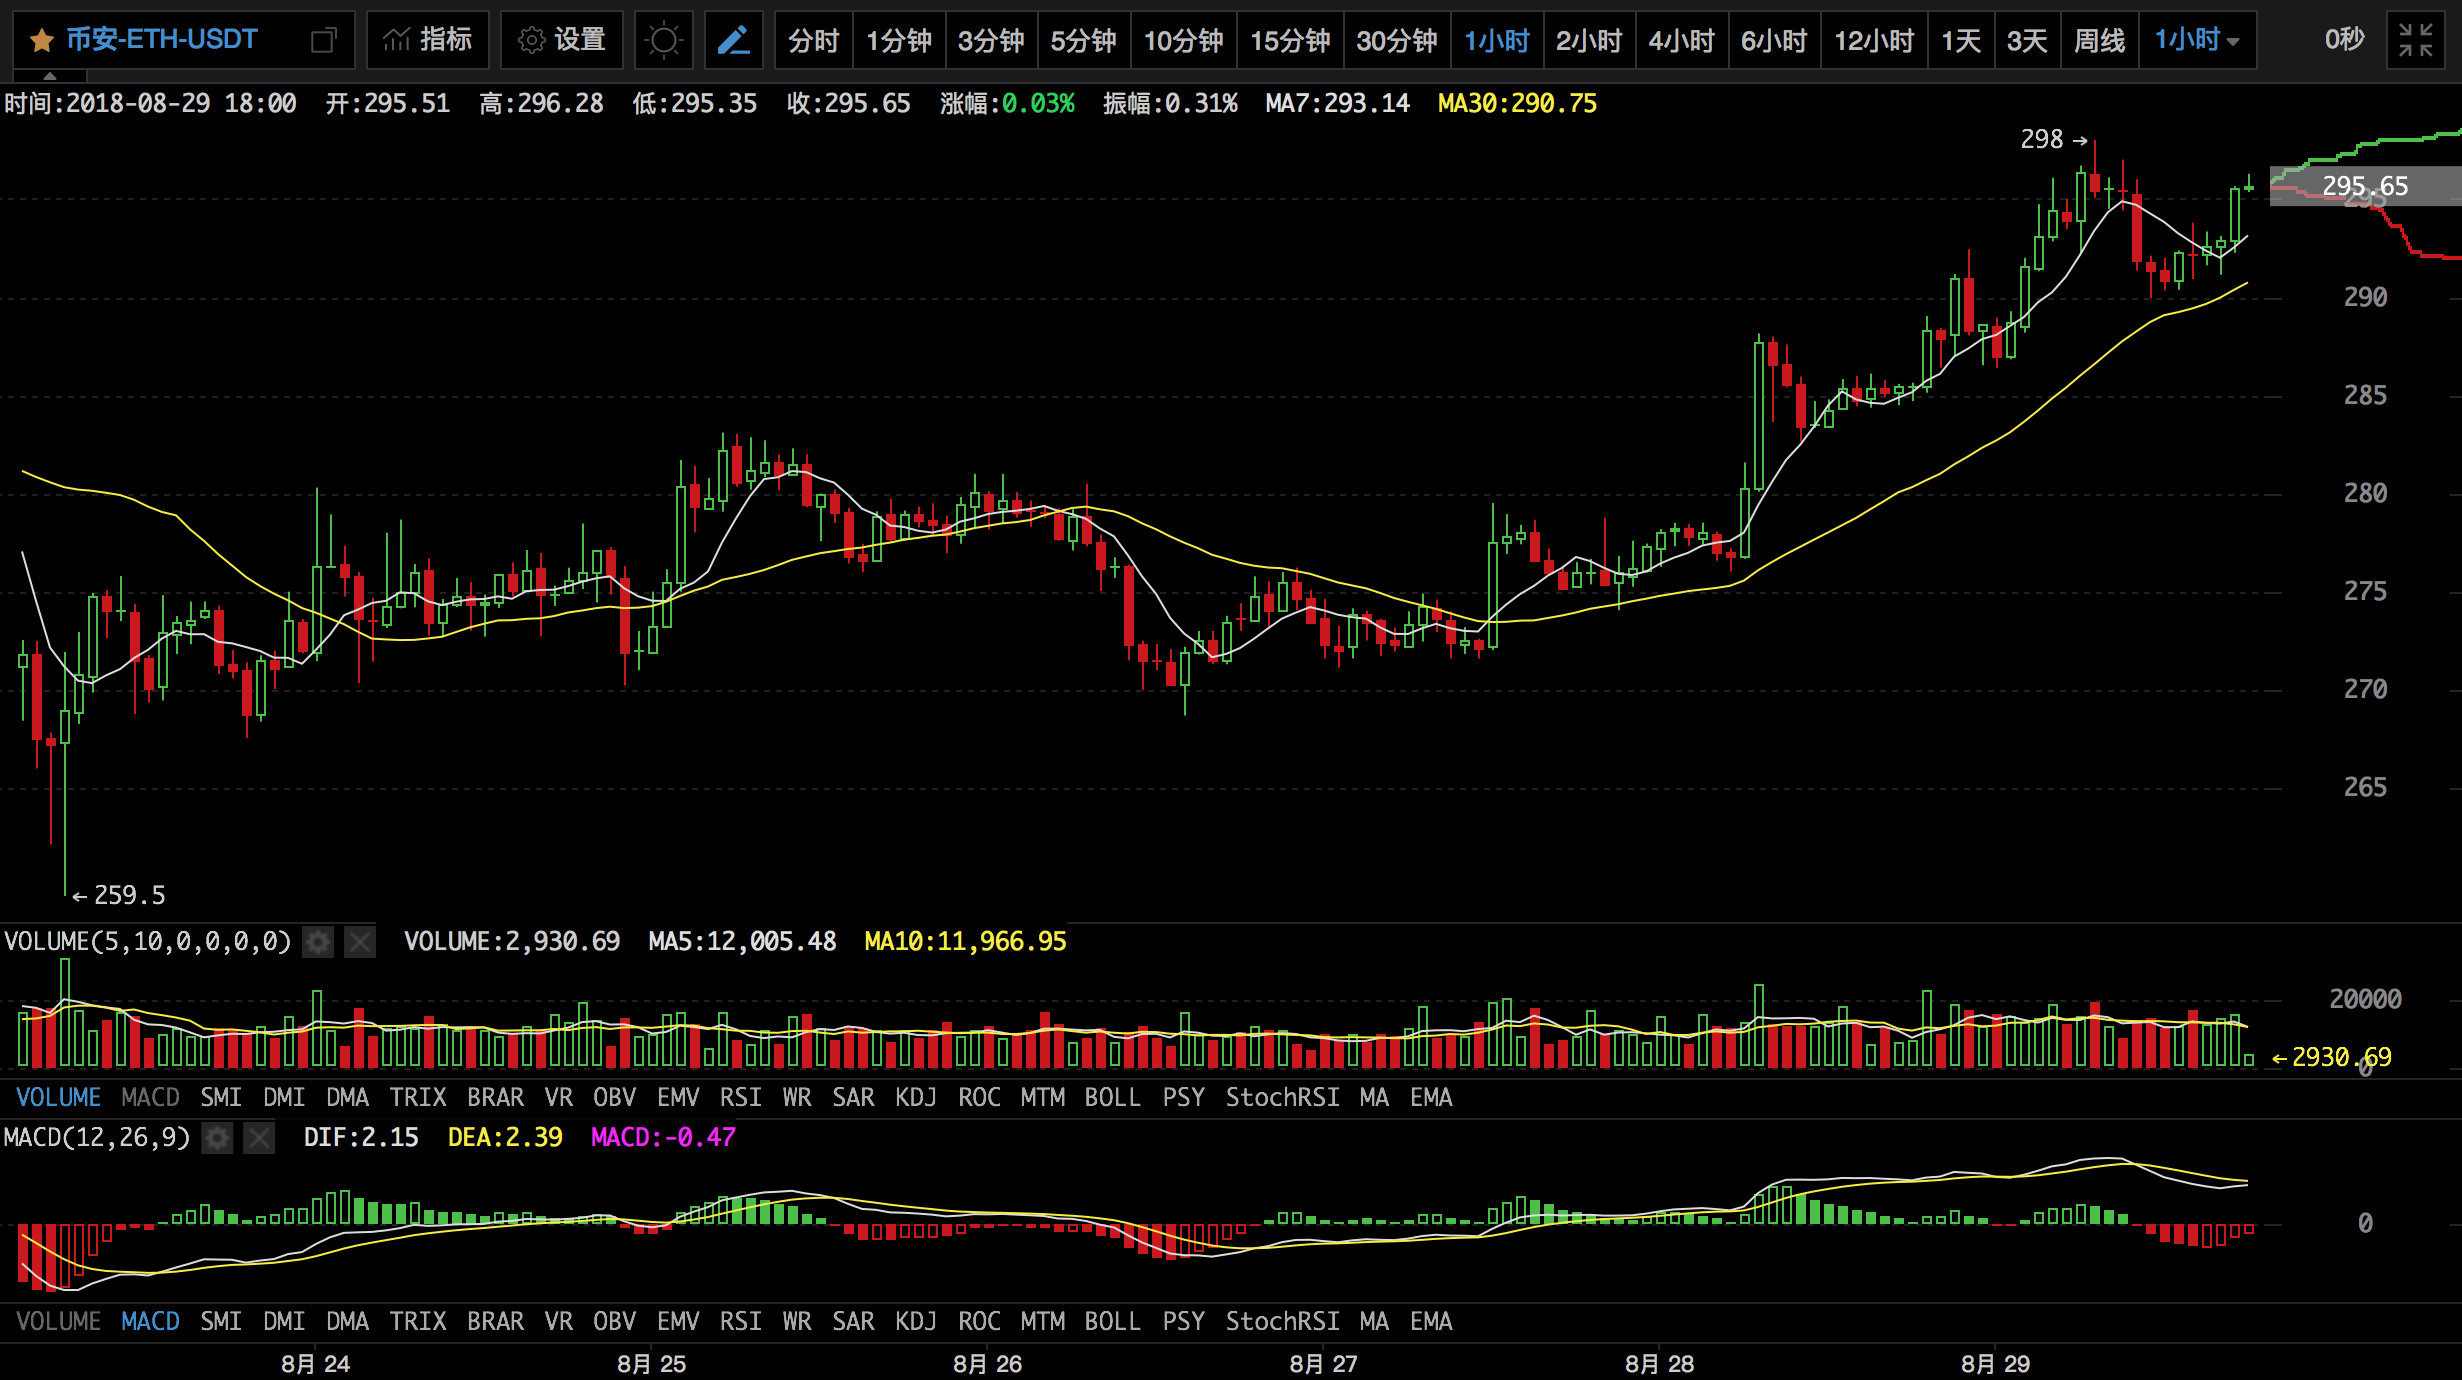This screenshot has width=2462, height=1380.
Task: Select the 3分钟 interval
Action: (991, 40)
